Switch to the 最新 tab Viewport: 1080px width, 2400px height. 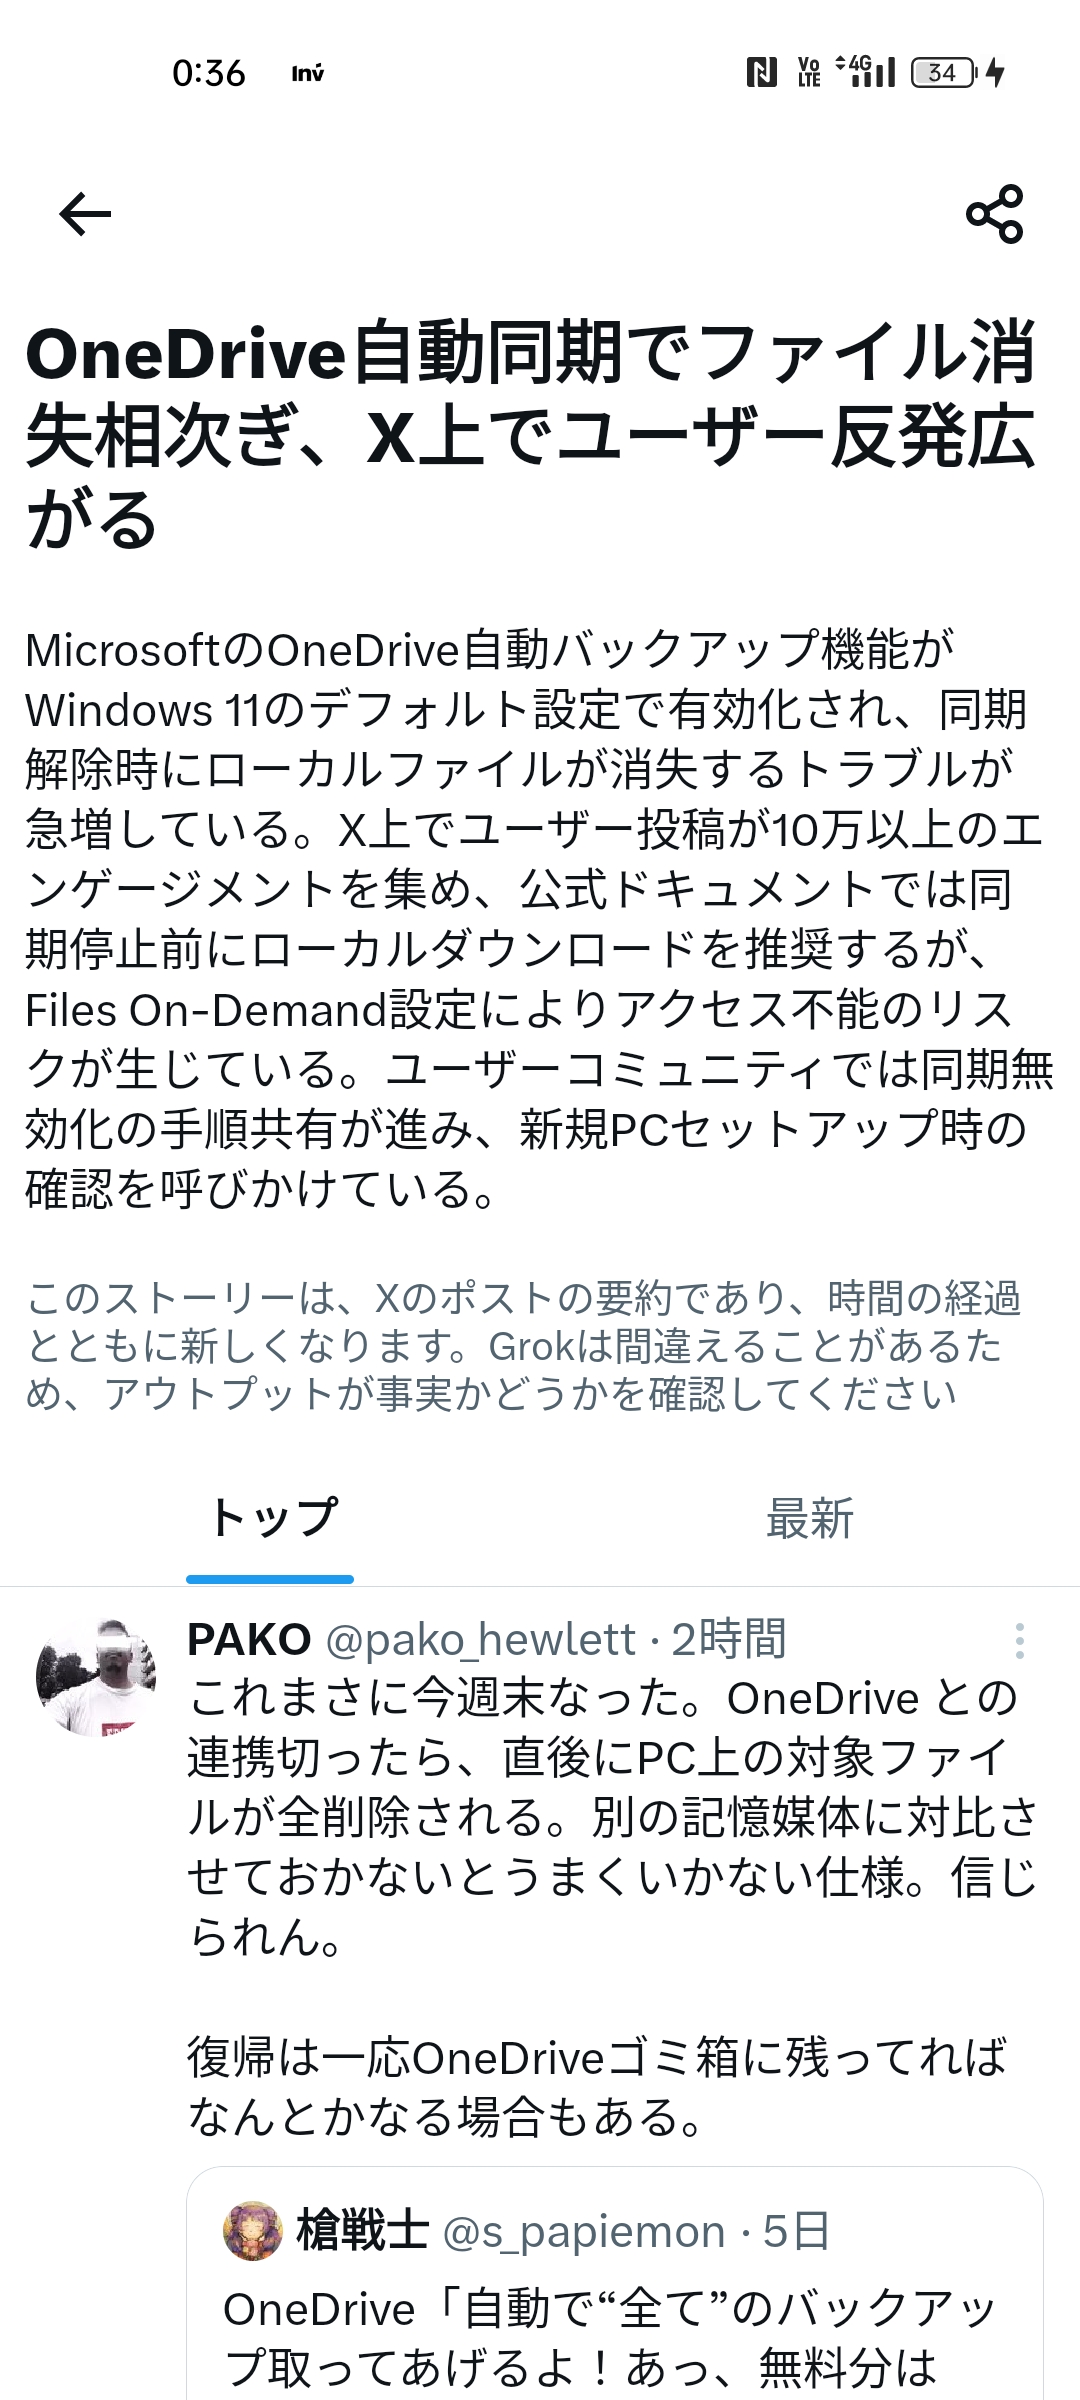tap(810, 1518)
